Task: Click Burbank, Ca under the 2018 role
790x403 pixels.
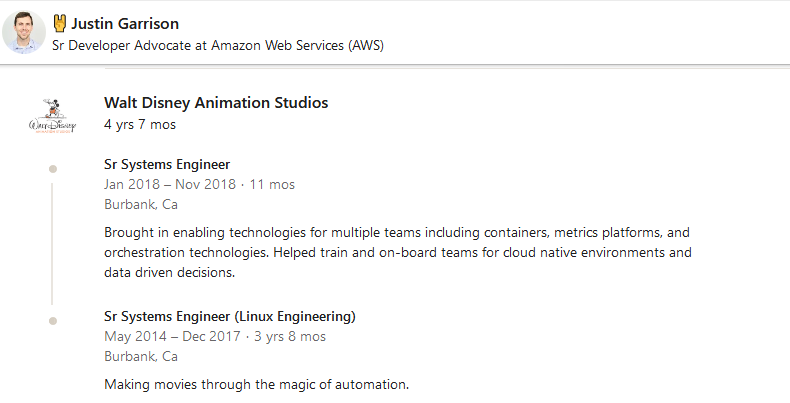Action: pos(141,204)
